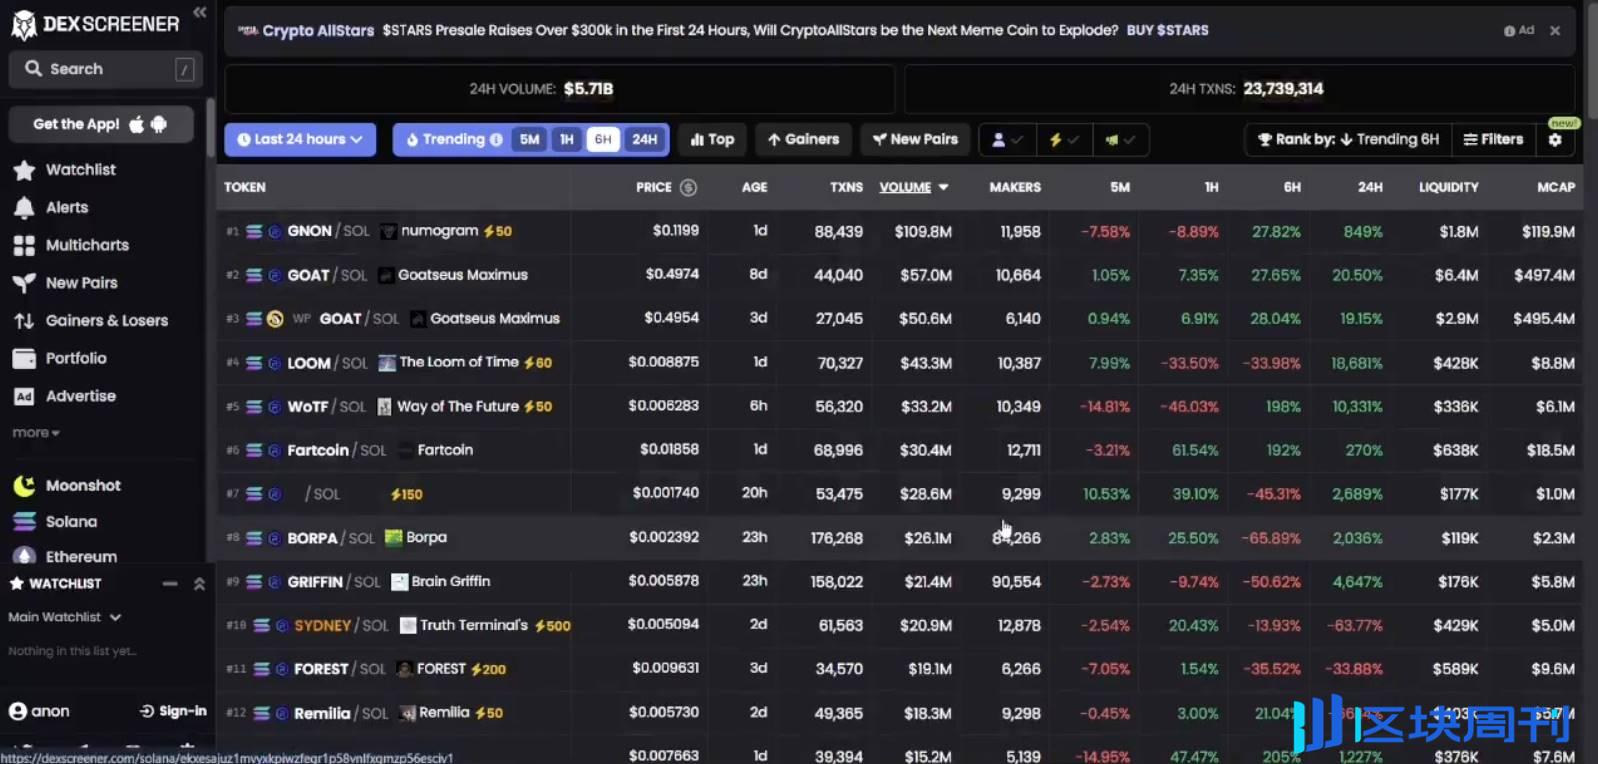Switch to Top tab
Screen dimensions: 1598x764
[x=712, y=140]
